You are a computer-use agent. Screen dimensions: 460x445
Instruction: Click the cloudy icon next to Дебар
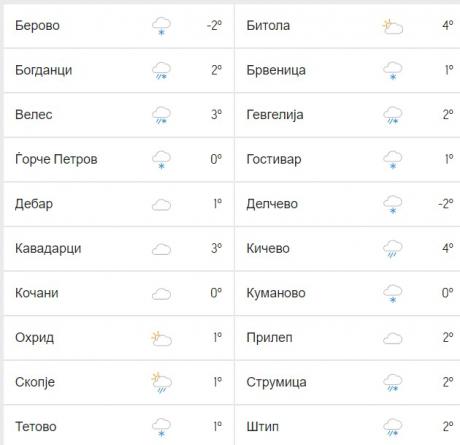click(161, 205)
